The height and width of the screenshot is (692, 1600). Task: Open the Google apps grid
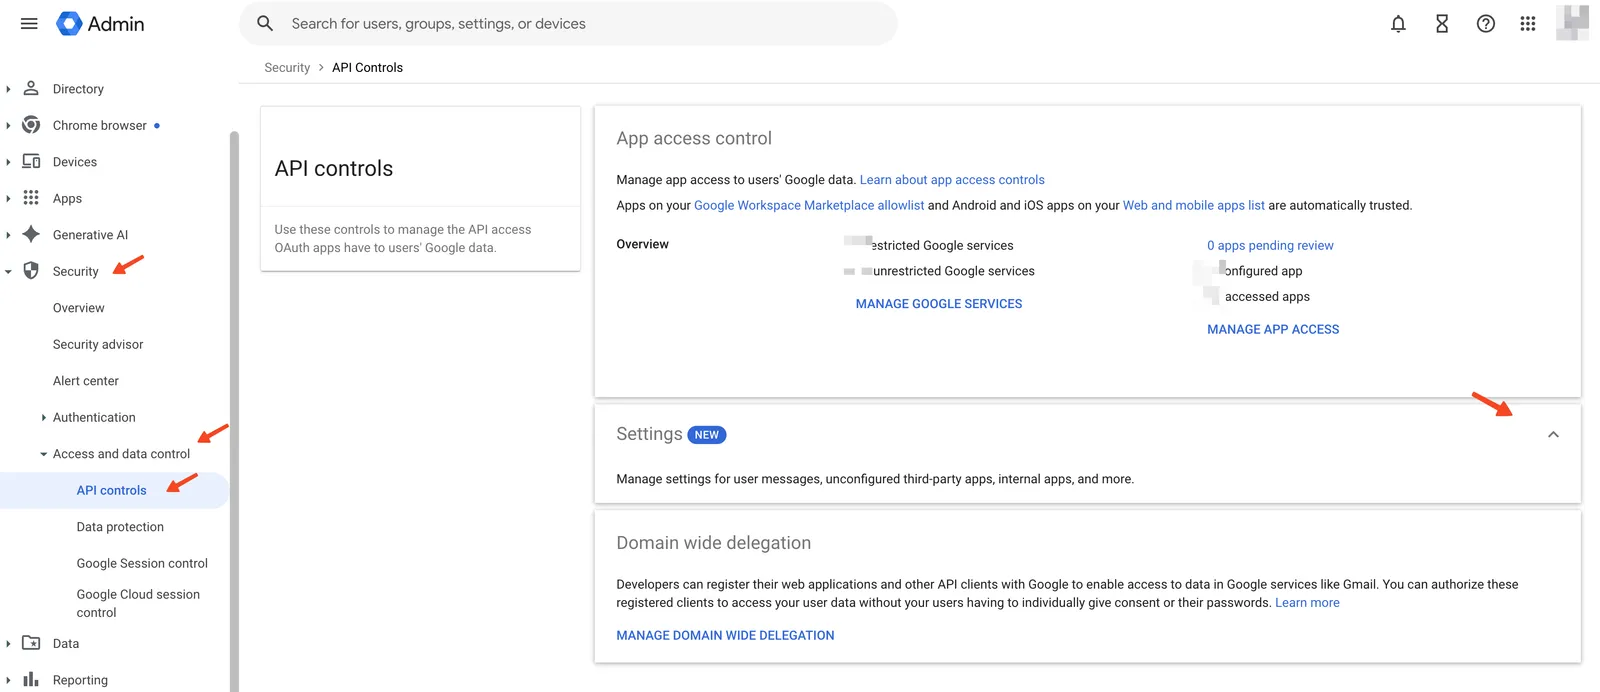tap(1528, 23)
